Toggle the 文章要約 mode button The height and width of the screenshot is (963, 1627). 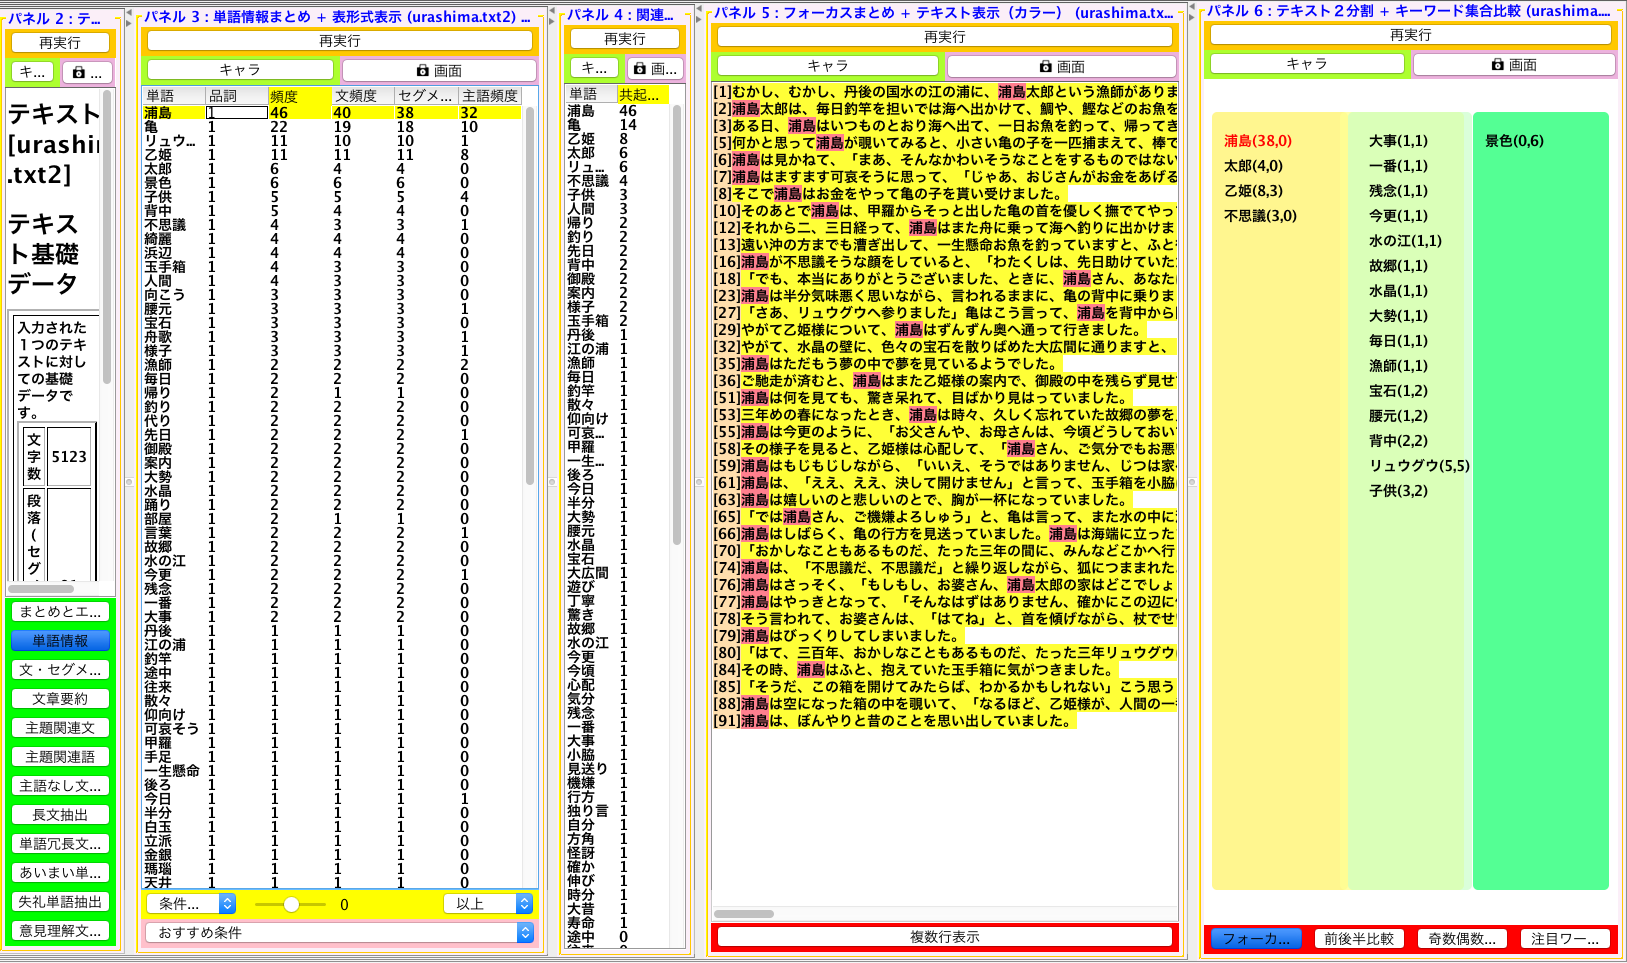60,699
